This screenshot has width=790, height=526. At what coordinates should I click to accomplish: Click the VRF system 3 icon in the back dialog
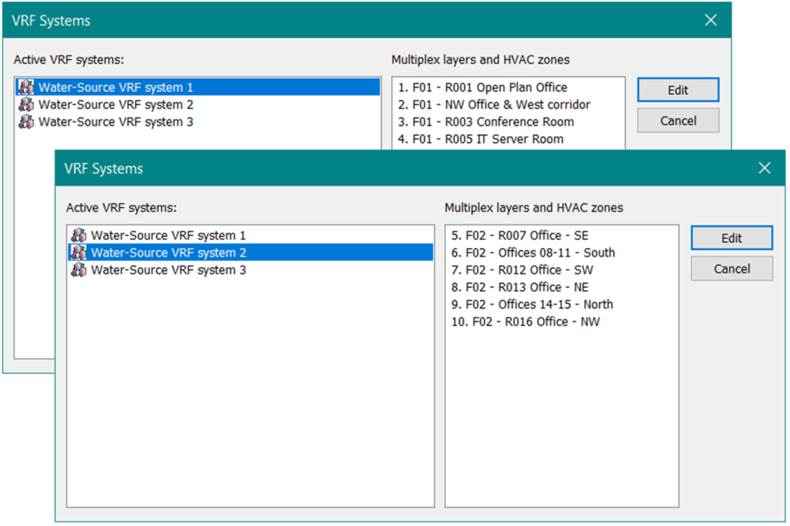[26, 122]
